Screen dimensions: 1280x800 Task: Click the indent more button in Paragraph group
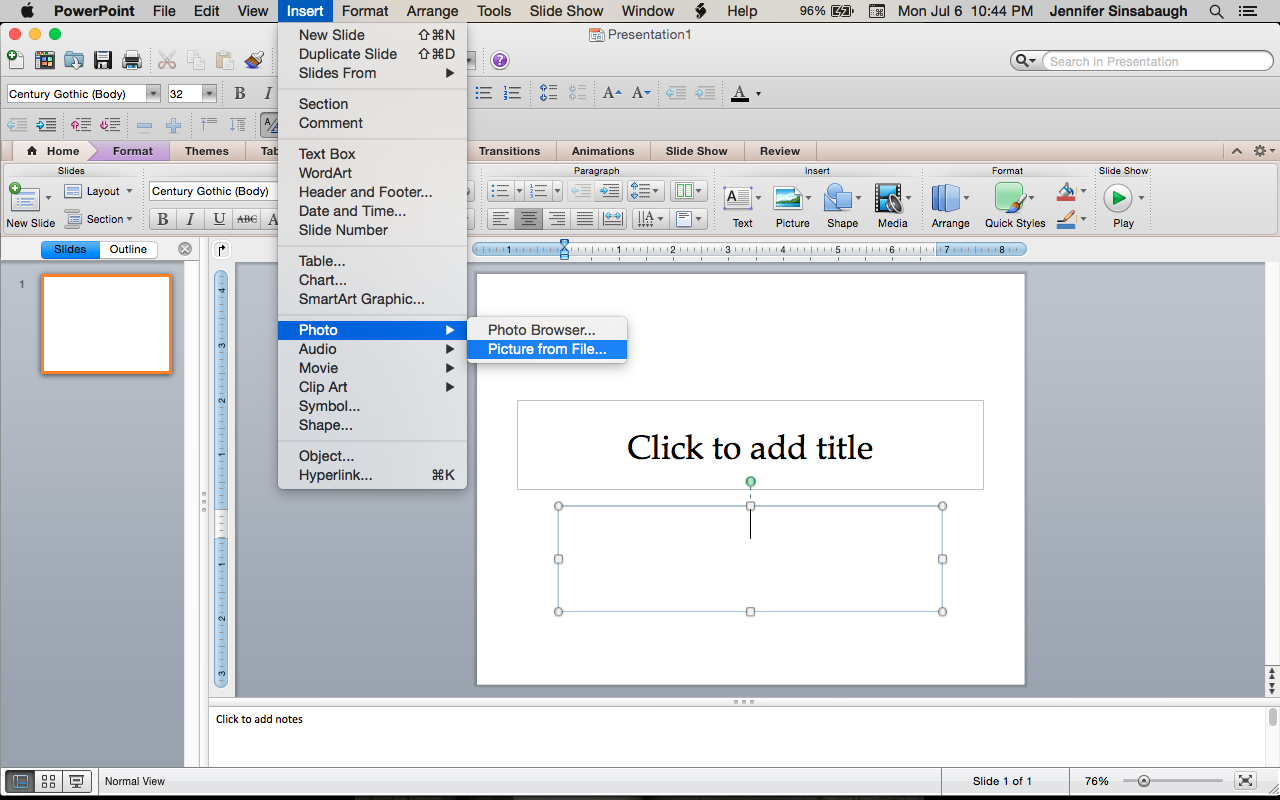pos(608,191)
